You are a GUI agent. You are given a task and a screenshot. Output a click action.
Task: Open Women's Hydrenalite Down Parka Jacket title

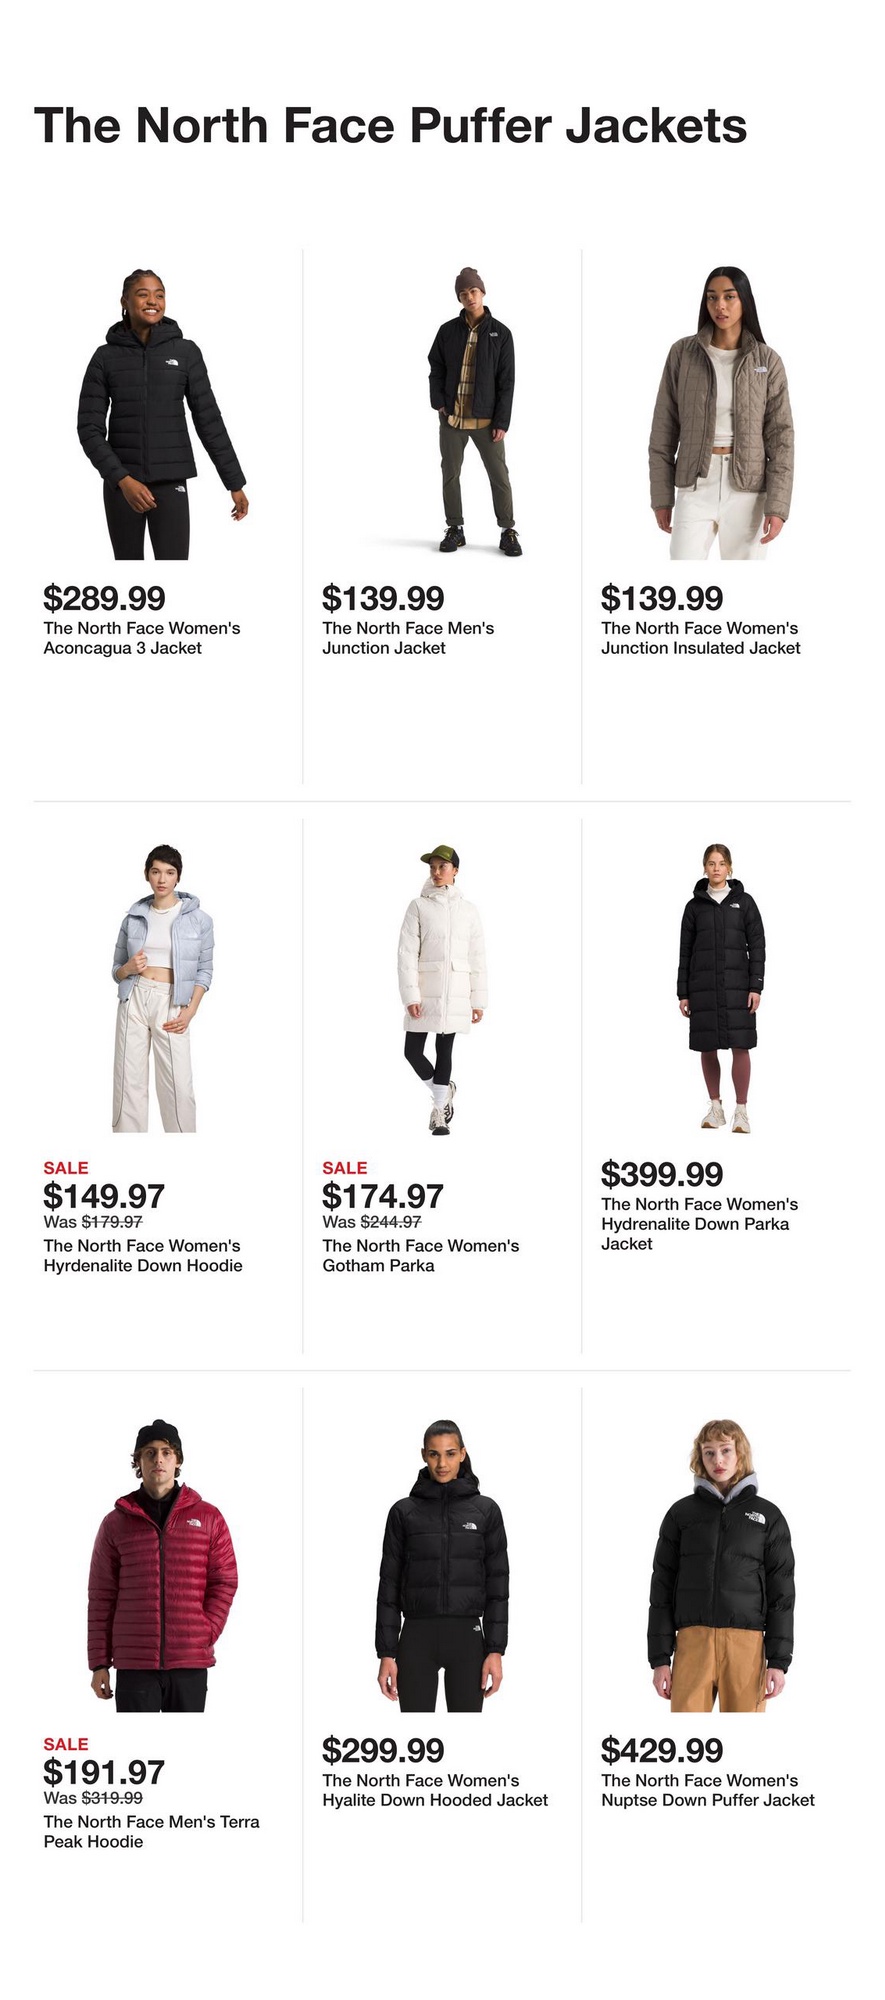(x=700, y=1224)
